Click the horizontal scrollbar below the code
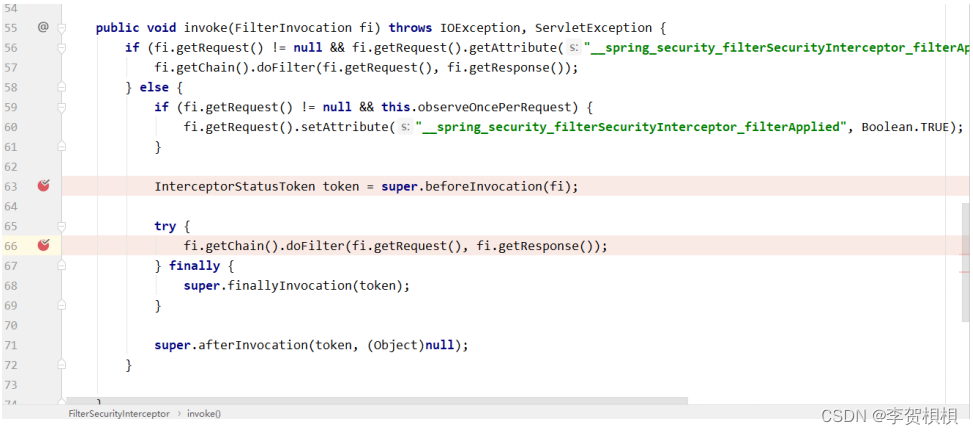 point(377,401)
